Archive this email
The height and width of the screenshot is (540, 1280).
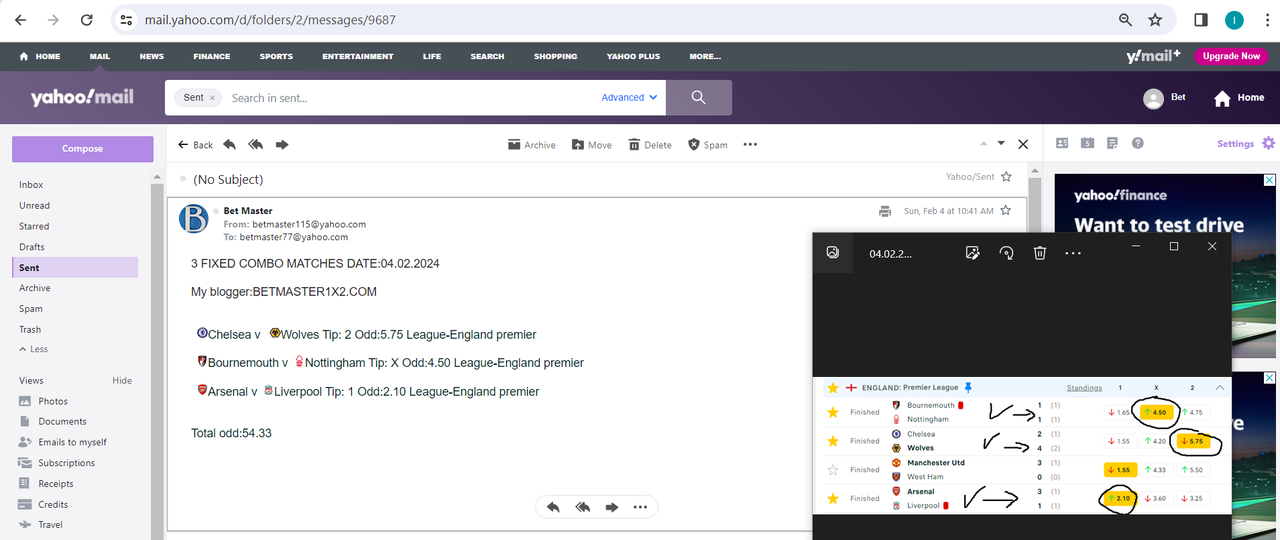531,145
